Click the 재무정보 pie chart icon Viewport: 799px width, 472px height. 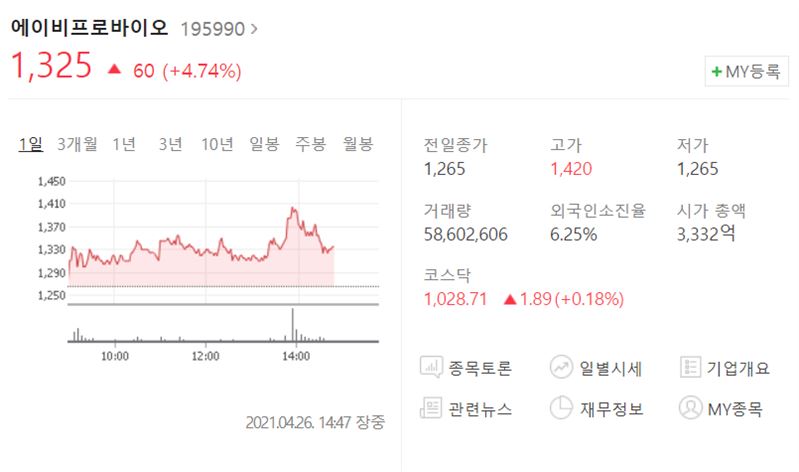(x=561, y=408)
